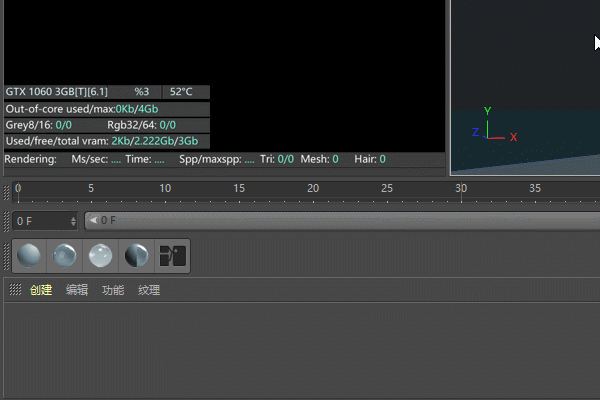
Task: Click the Spp/maxspp status entry
Action: 217,159
